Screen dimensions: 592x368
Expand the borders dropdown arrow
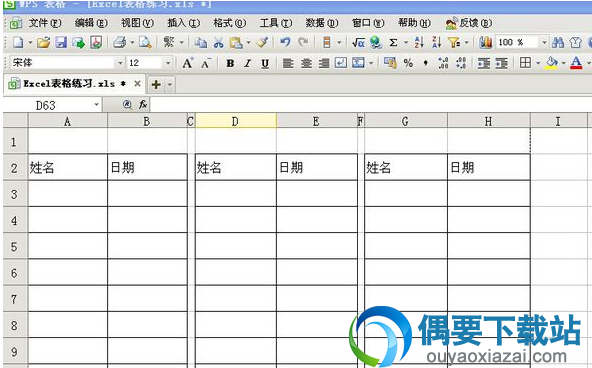click(538, 63)
